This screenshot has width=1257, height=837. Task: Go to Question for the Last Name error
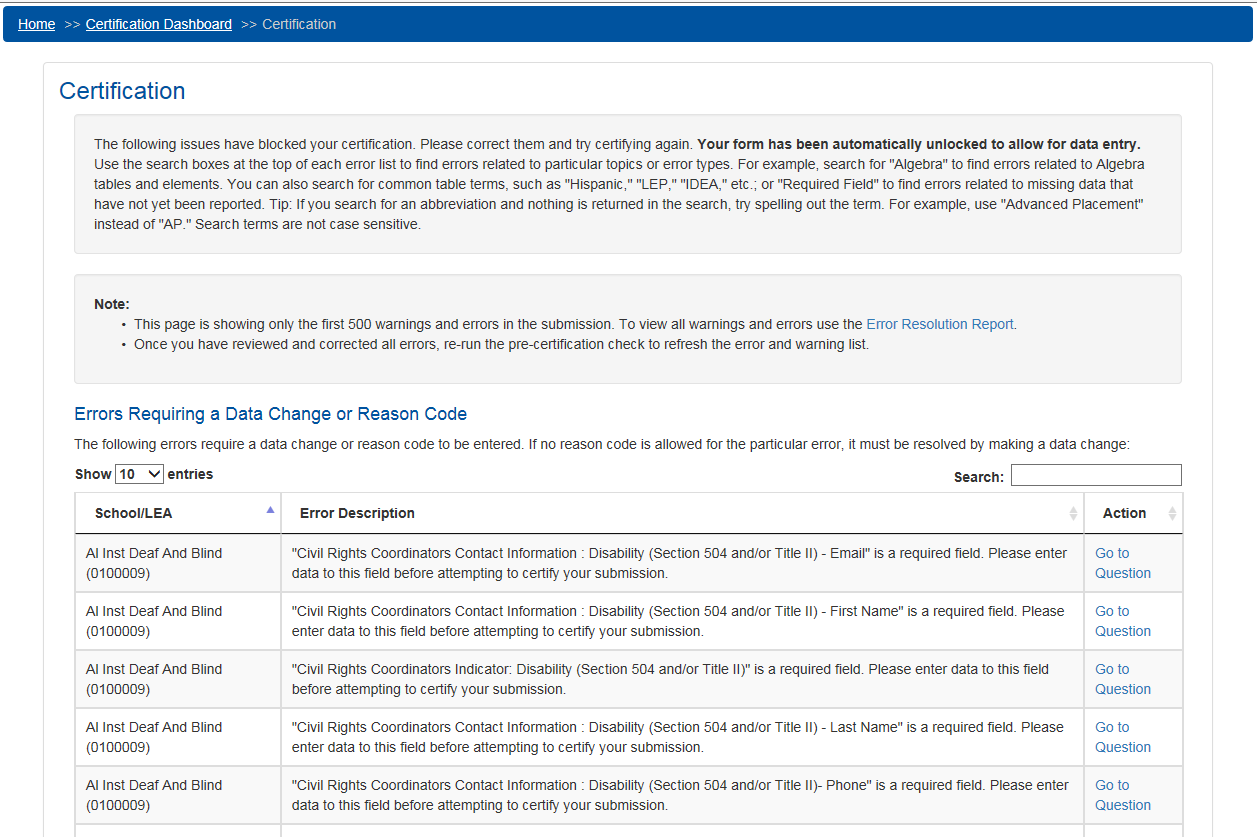pos(1122,737)
